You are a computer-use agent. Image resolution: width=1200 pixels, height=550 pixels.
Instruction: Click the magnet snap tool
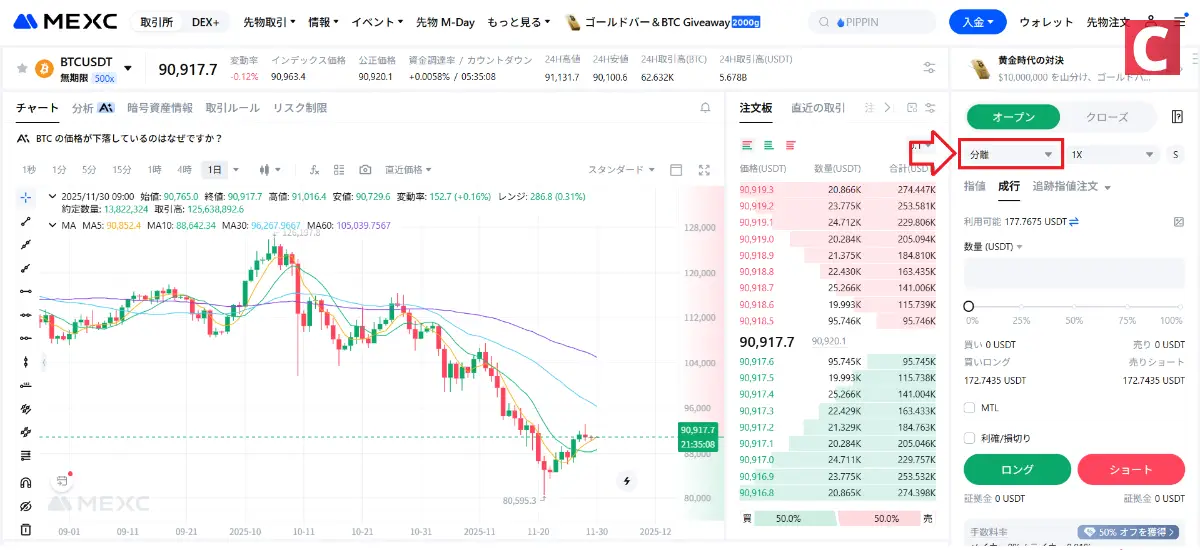[26, 482]
